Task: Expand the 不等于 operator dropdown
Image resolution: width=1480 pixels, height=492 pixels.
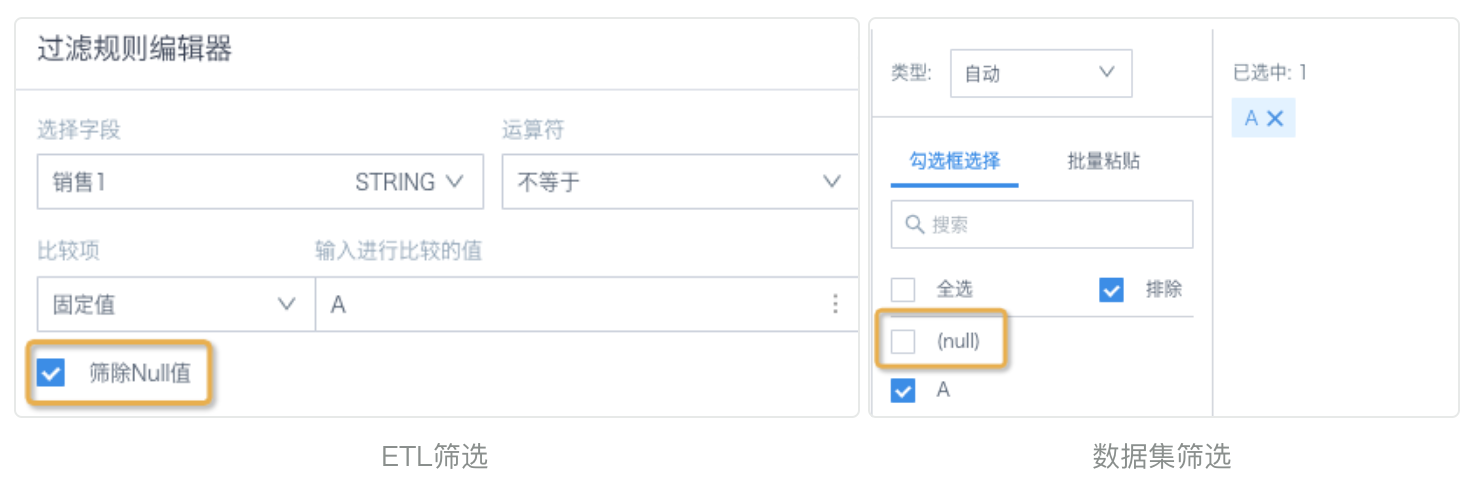Action: (680, 182)
